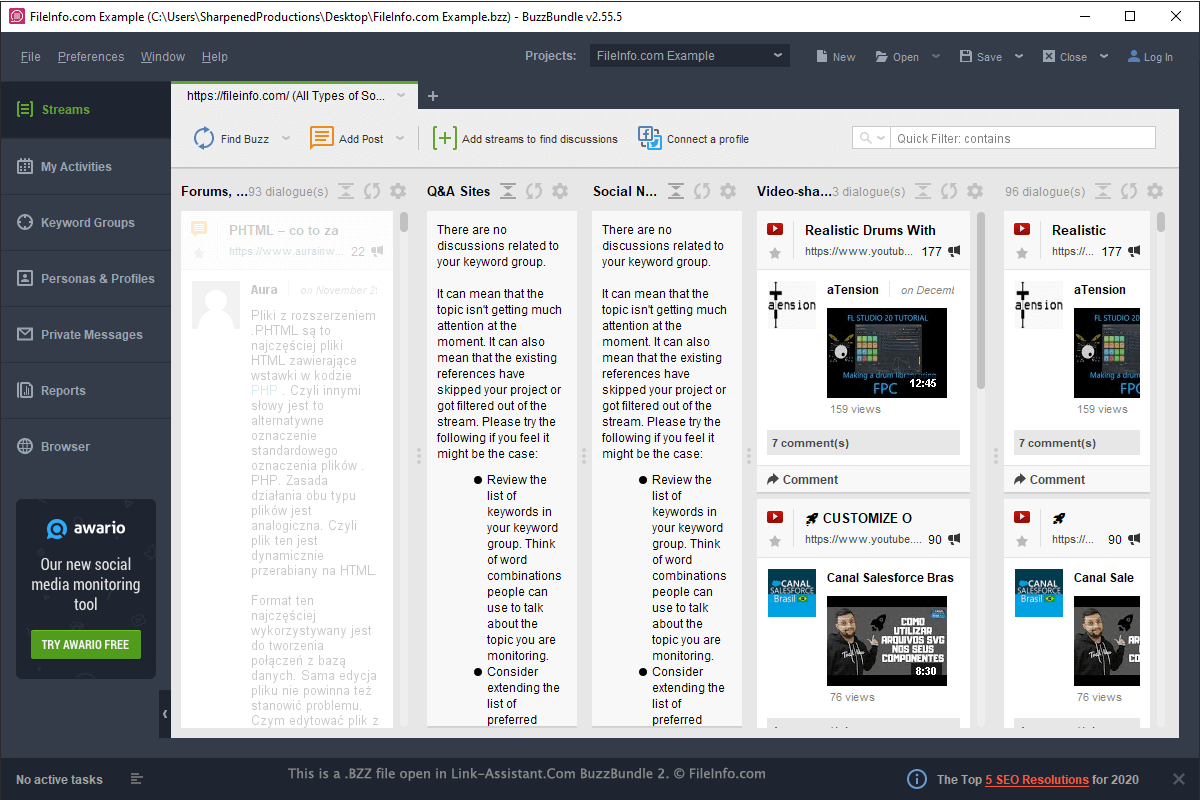
Task: Expand the Open project dropdown arrow
Action: point(936,57)
